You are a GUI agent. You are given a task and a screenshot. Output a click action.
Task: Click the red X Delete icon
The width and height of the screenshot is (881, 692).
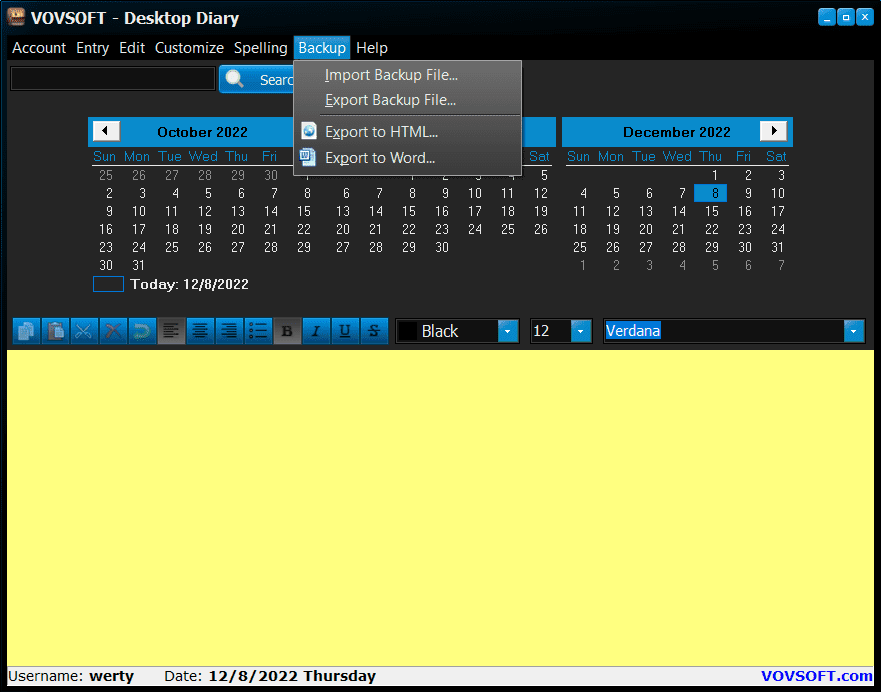click(113, 331)
